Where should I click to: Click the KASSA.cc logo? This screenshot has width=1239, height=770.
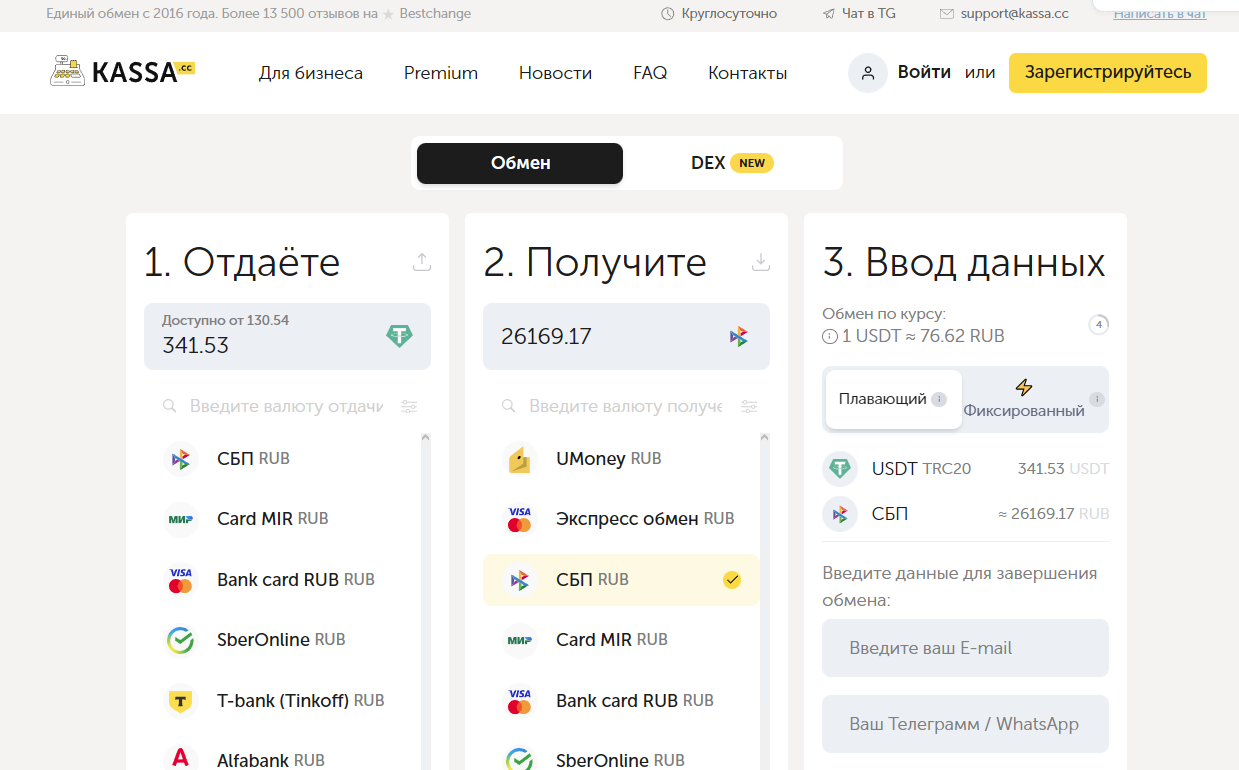122,72
